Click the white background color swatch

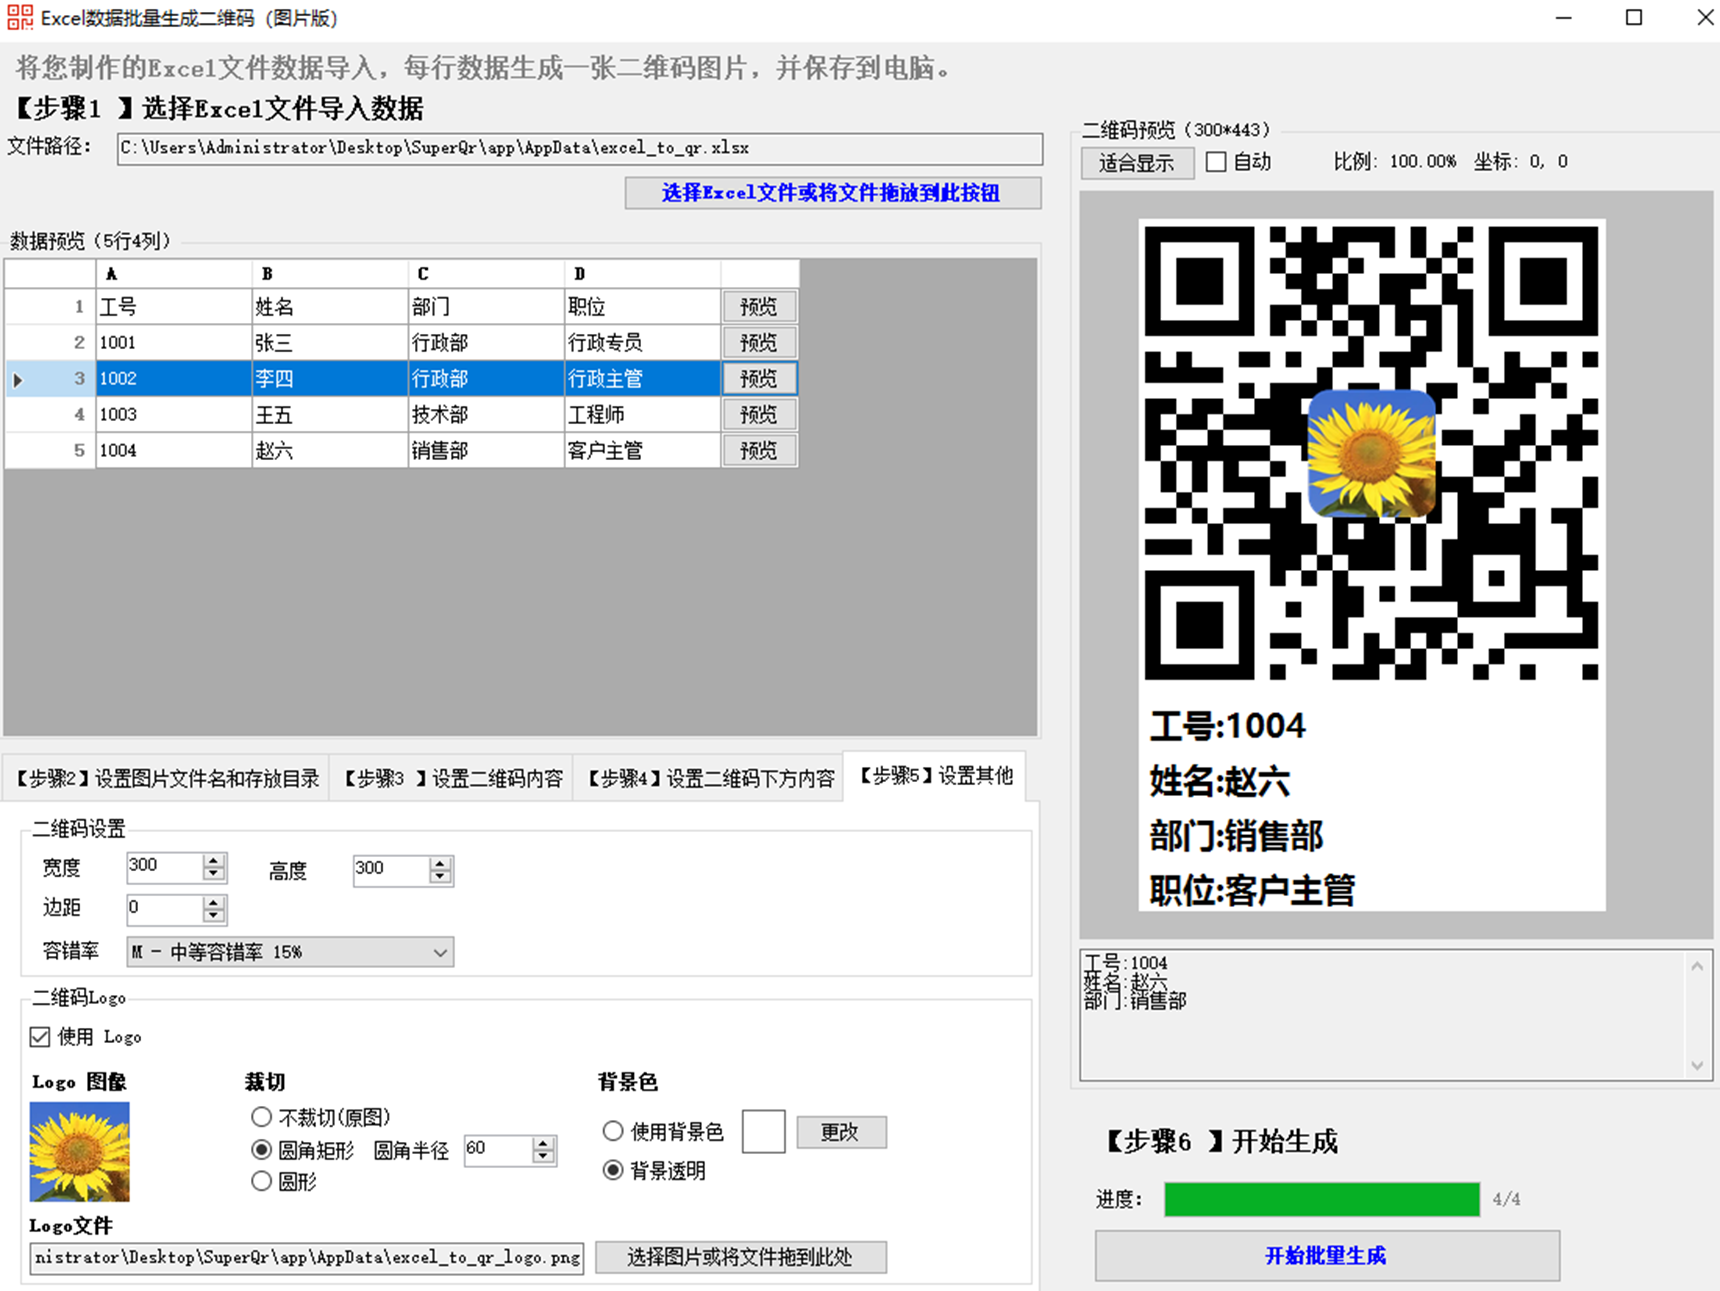coord(763,1131)
